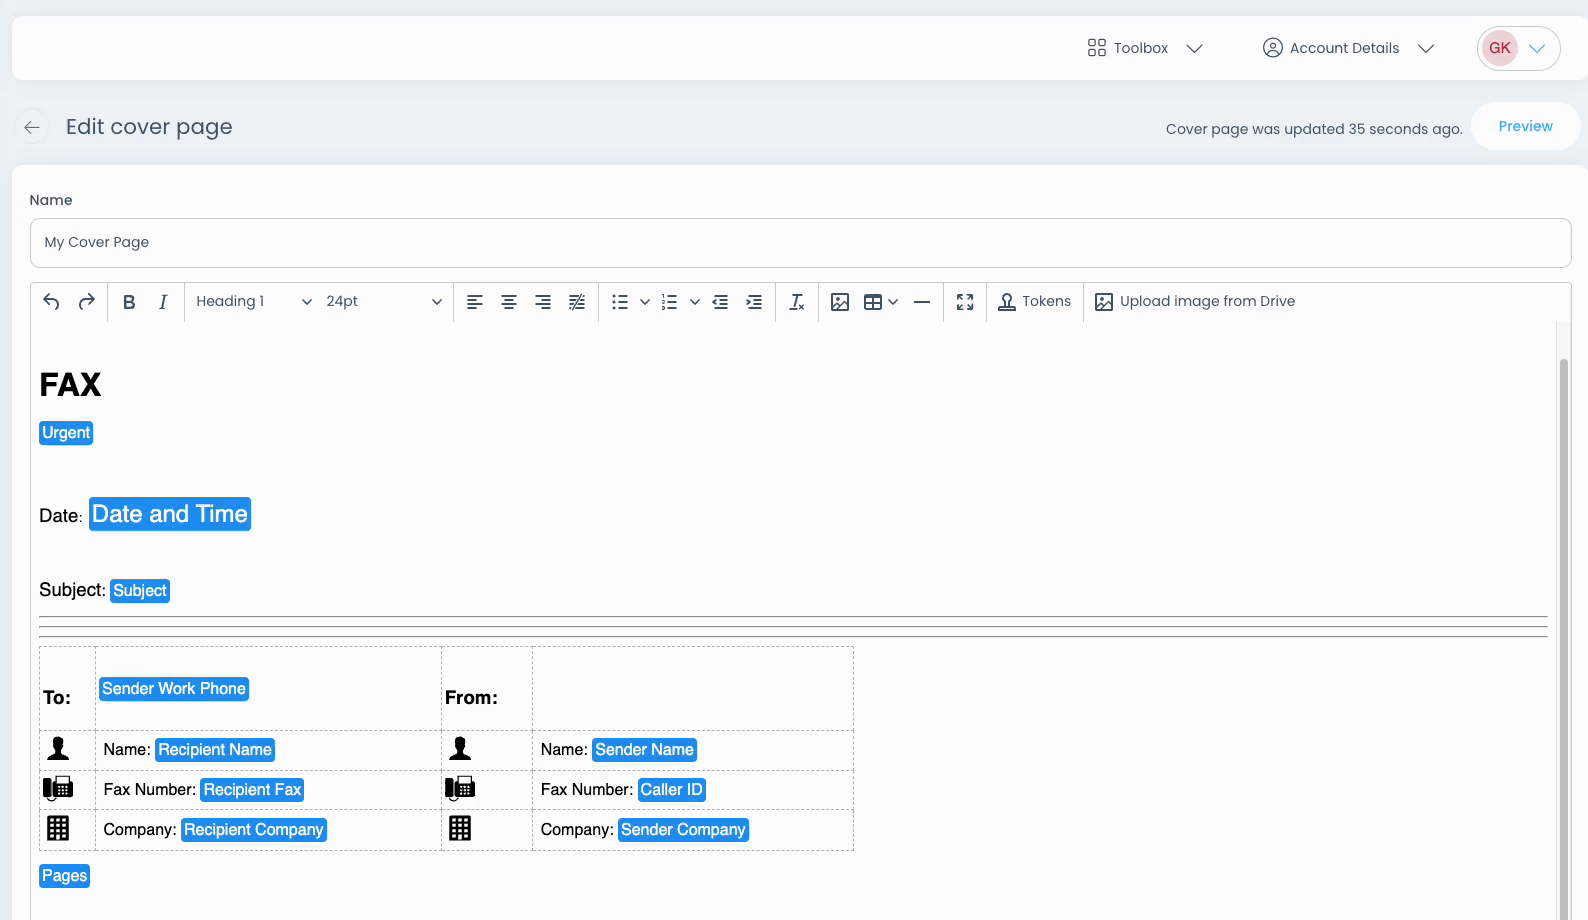1588x920 pixels.
Task: Toggle italic formatting
Action: [x=163, y=302]
